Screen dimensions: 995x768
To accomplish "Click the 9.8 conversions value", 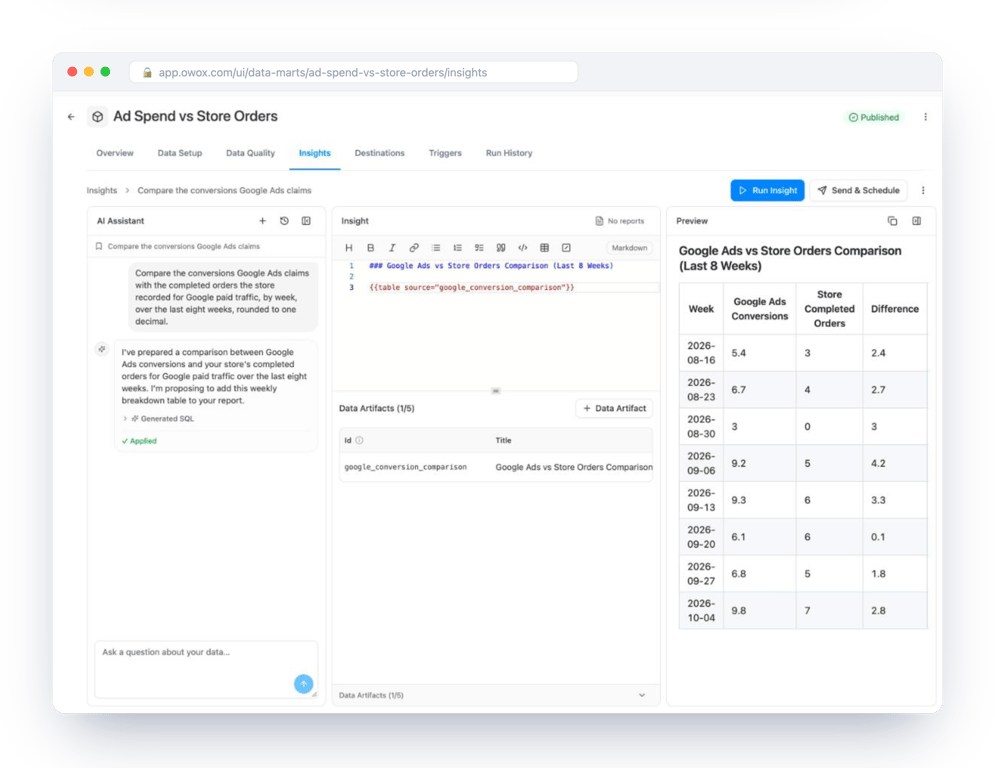I will click(738, 611).
